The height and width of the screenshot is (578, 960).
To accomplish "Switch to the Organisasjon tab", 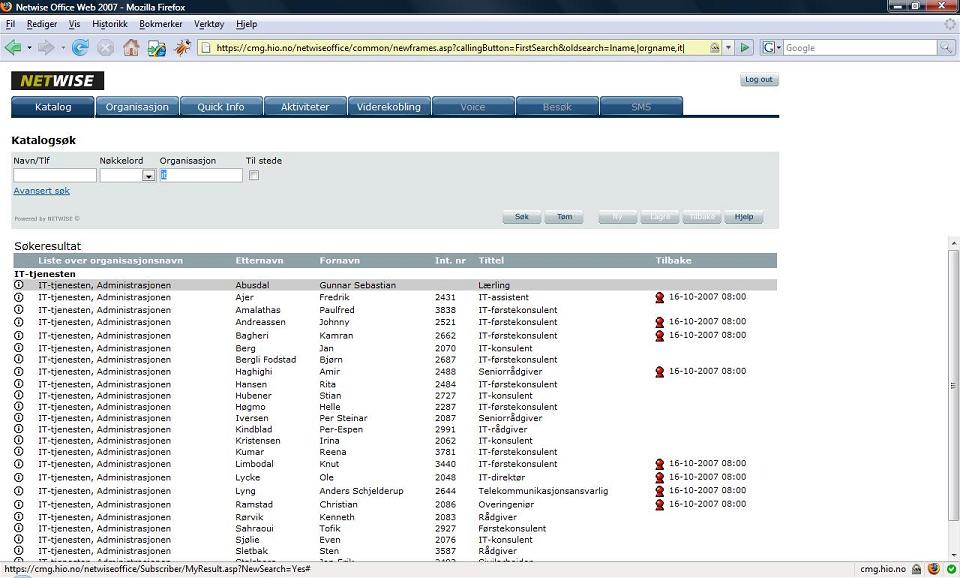I will [137, 107].
